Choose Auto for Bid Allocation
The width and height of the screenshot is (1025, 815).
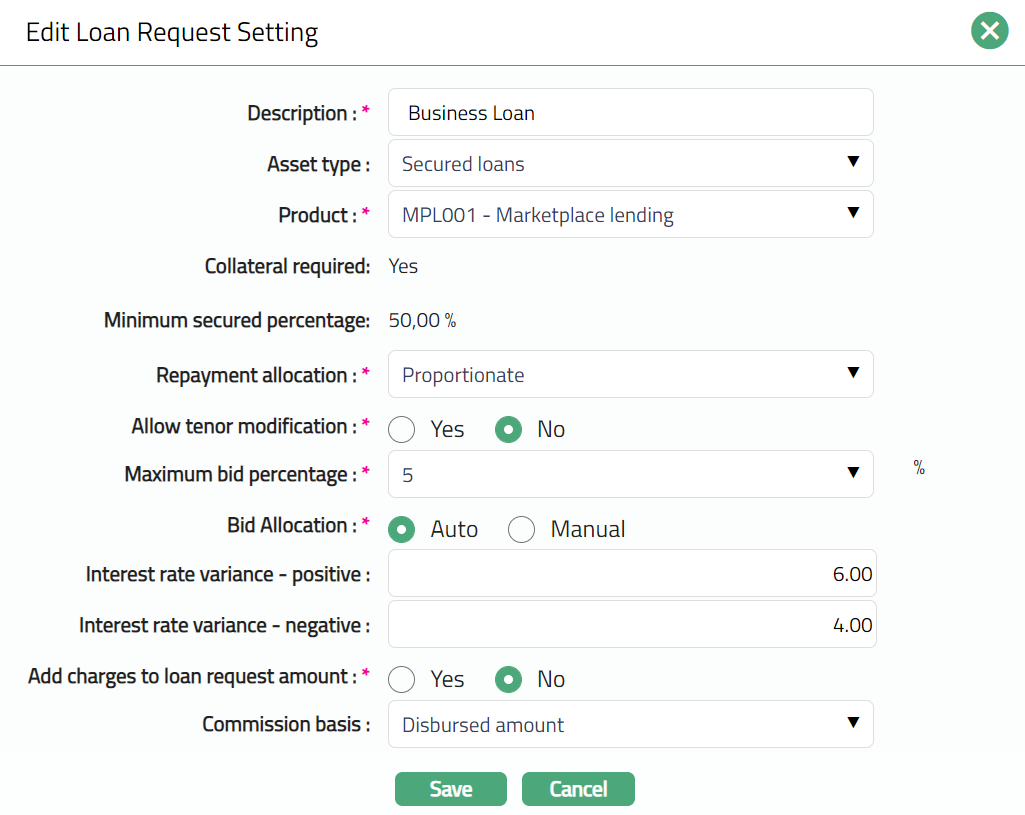point(402,529)
